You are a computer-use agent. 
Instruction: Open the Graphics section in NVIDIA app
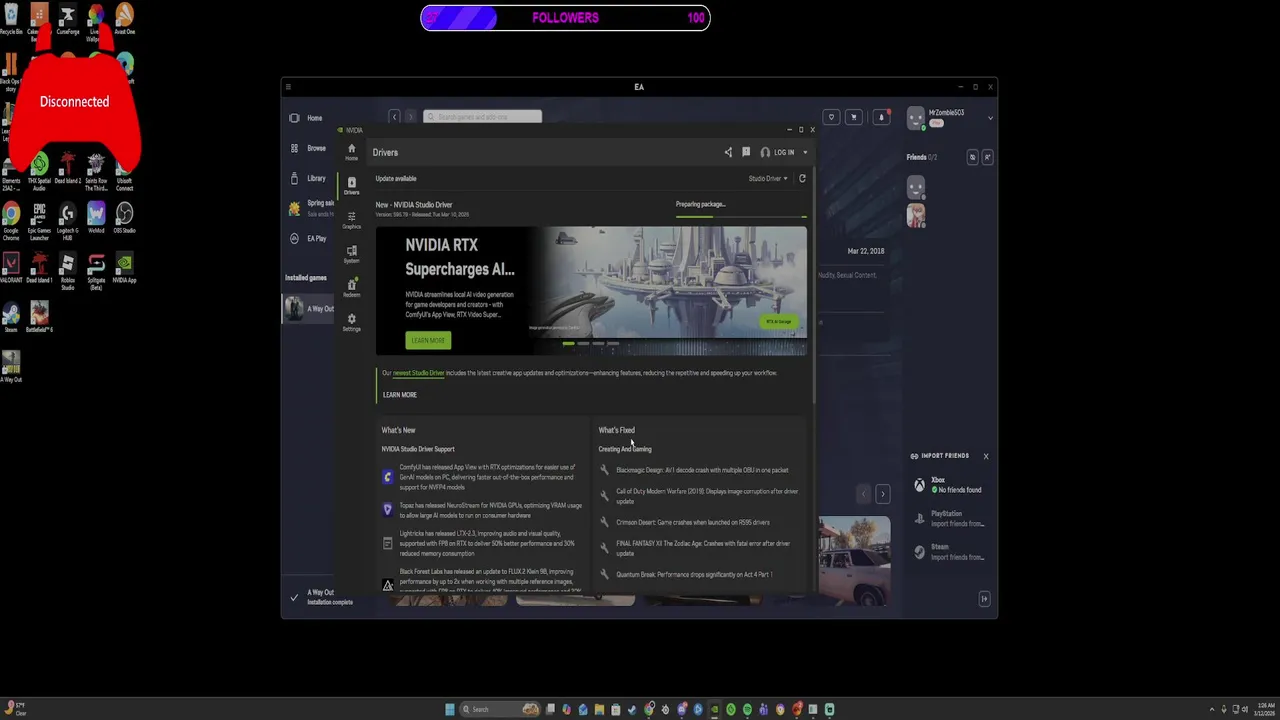[x=351, y=220]
